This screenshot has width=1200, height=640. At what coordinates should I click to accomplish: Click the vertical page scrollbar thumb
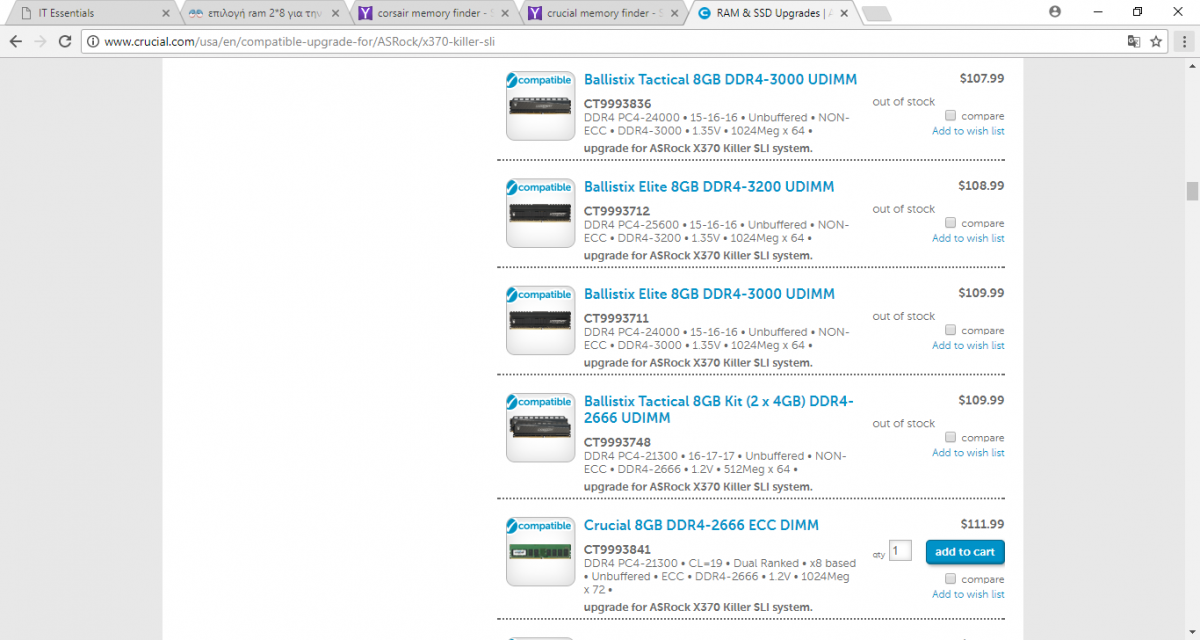click(x=1192, y=191)
